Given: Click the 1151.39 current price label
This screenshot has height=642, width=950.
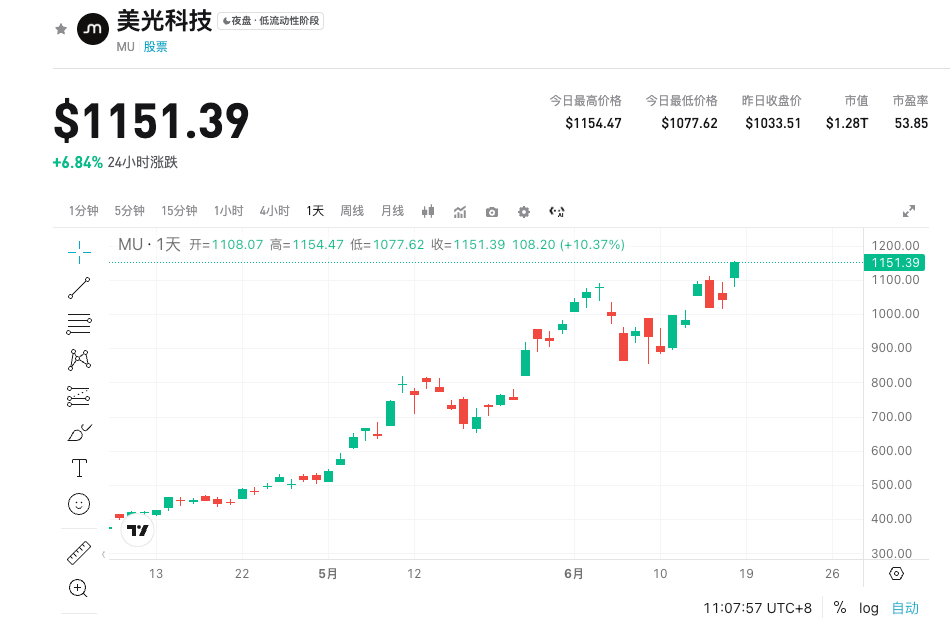Looking at the screenshot, I should [894, 262].
